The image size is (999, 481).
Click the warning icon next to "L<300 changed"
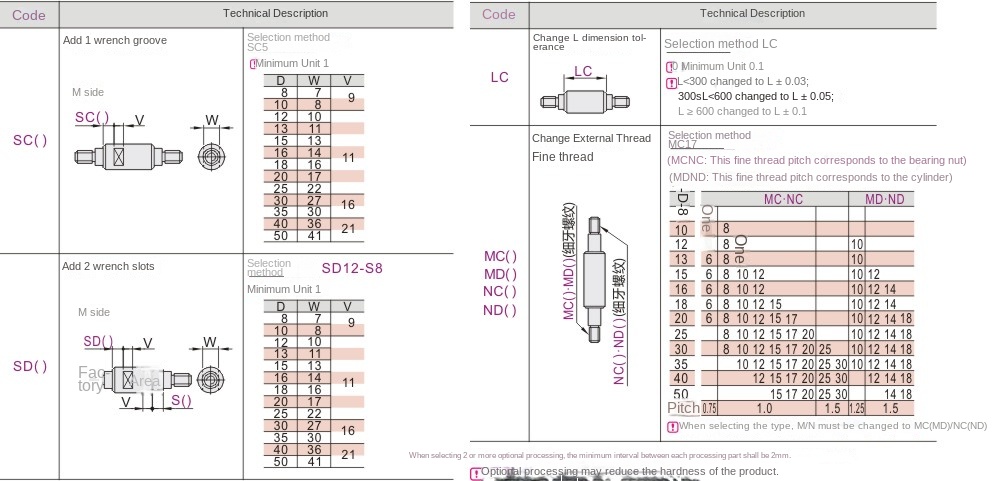tap(671, 83)
